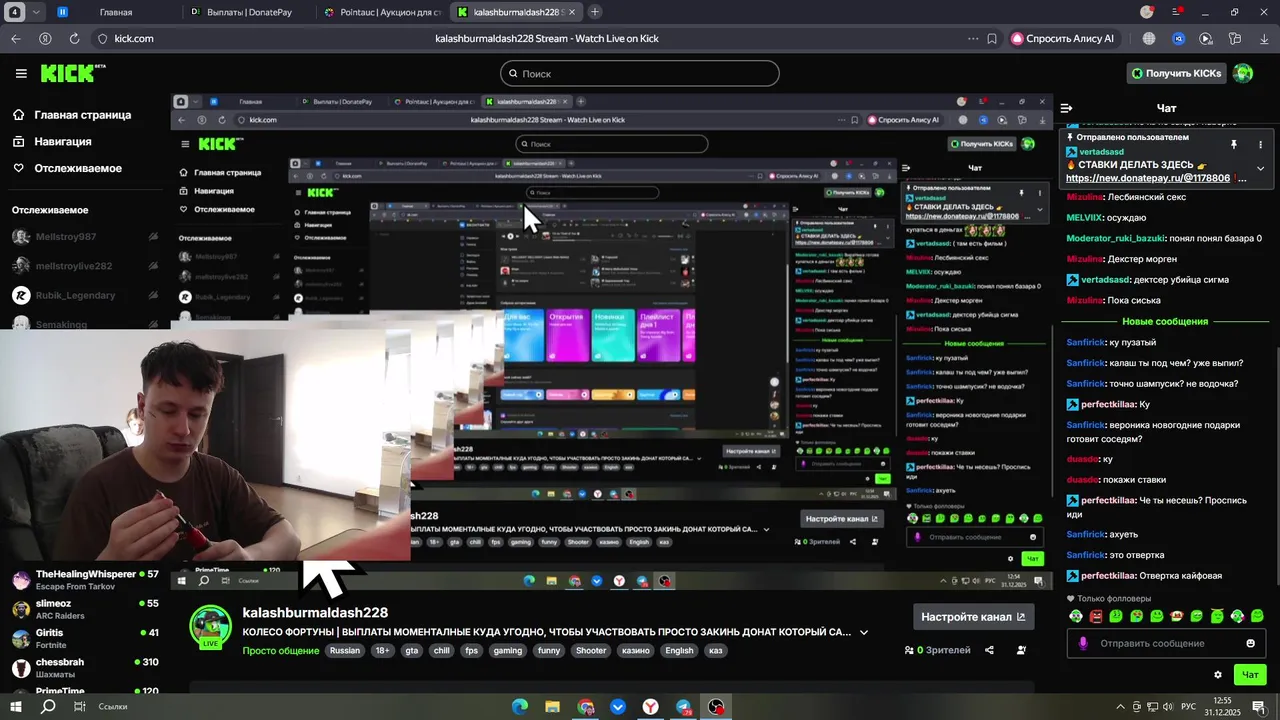The height and width of the screenshot is (720, 1280).
Task: Open the page three-dot options in address bar
Action: (973, 38)
